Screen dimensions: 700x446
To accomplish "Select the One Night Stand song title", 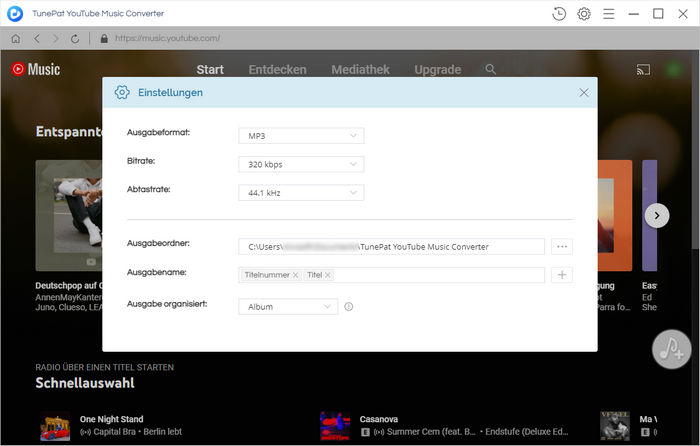I will [112, 419].
